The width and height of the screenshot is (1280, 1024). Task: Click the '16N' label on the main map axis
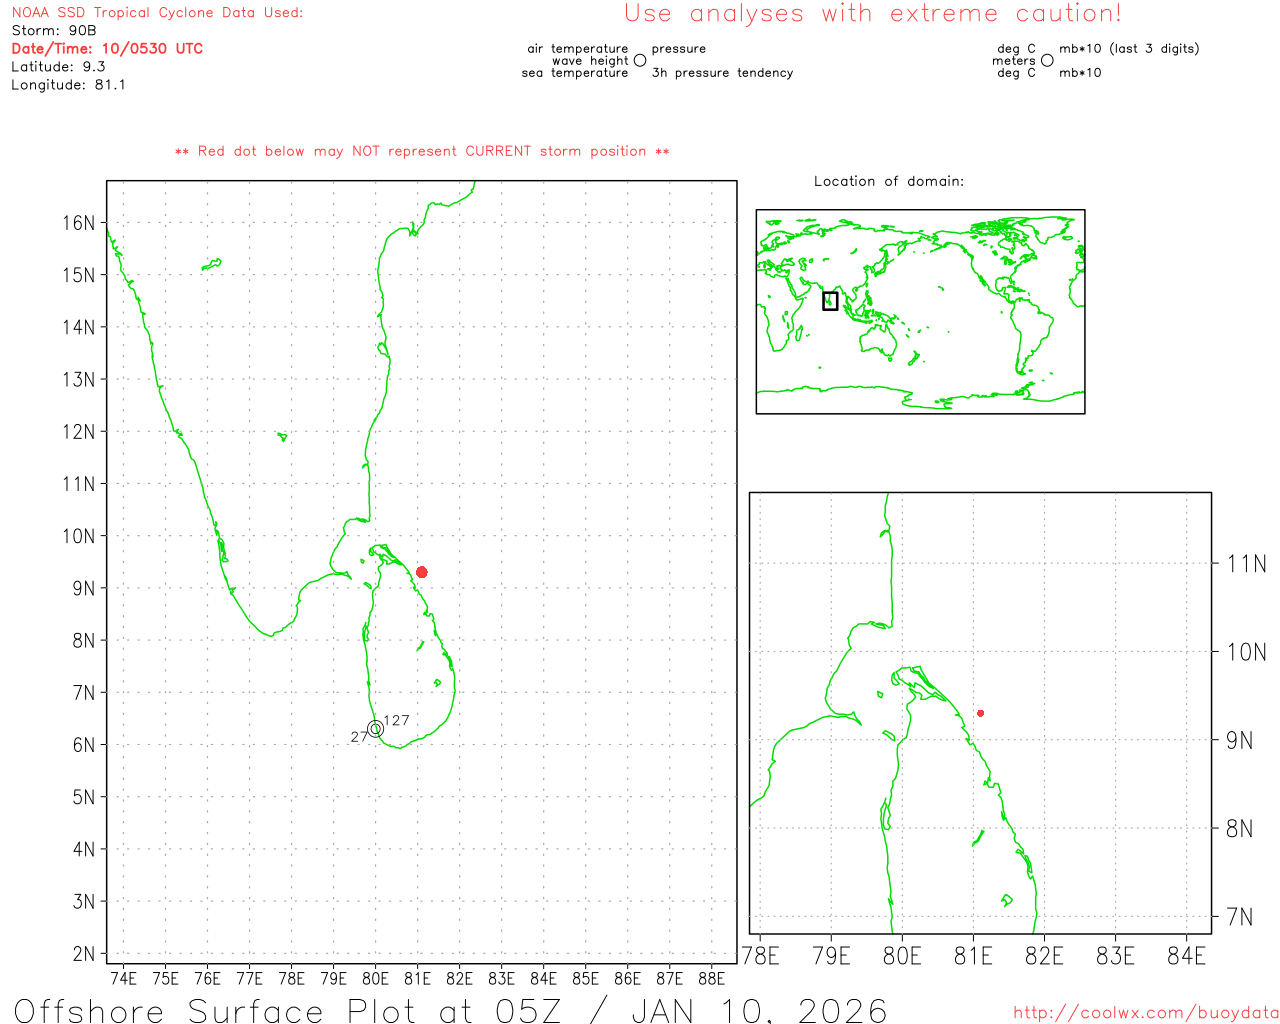pos(79,223)
